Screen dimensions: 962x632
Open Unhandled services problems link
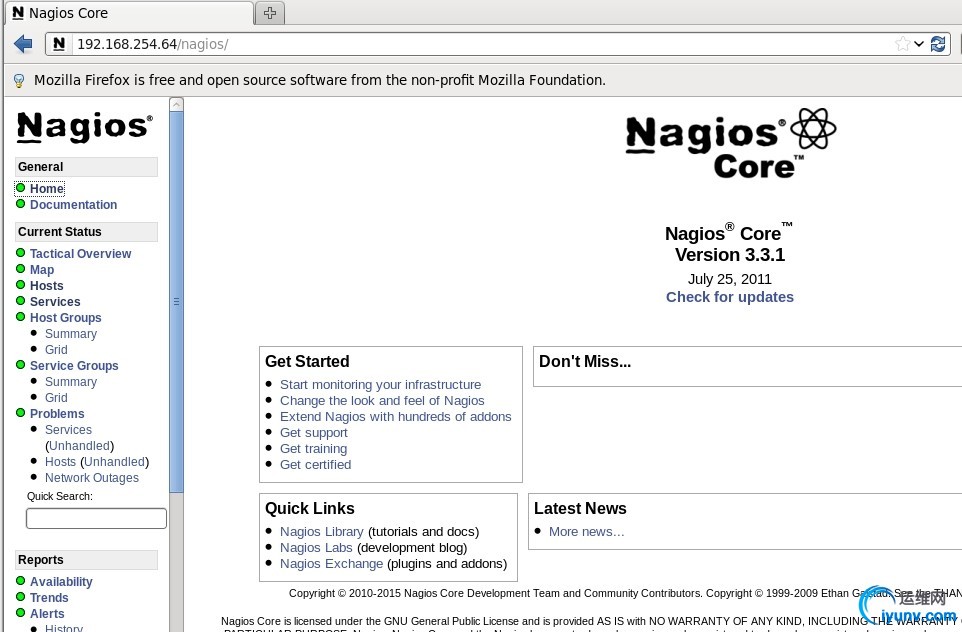pos(80,445)
